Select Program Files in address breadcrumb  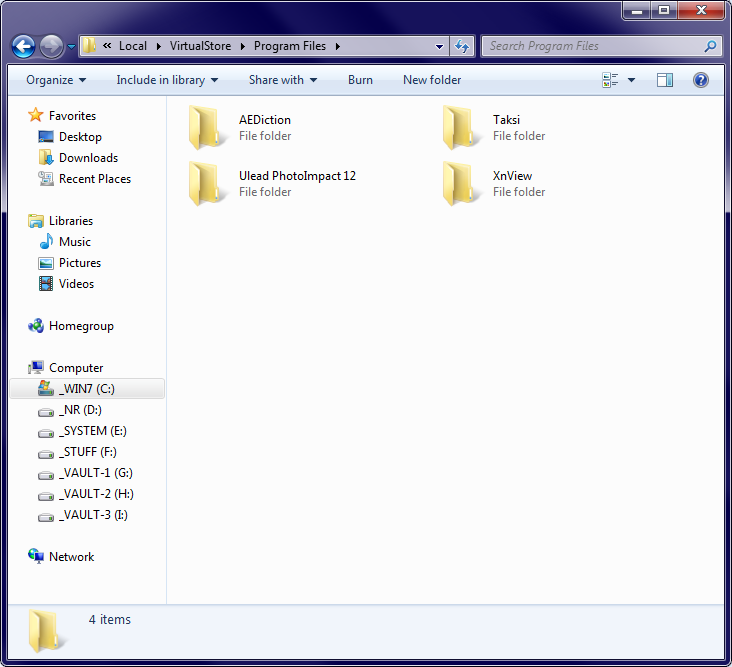[290, 46]
